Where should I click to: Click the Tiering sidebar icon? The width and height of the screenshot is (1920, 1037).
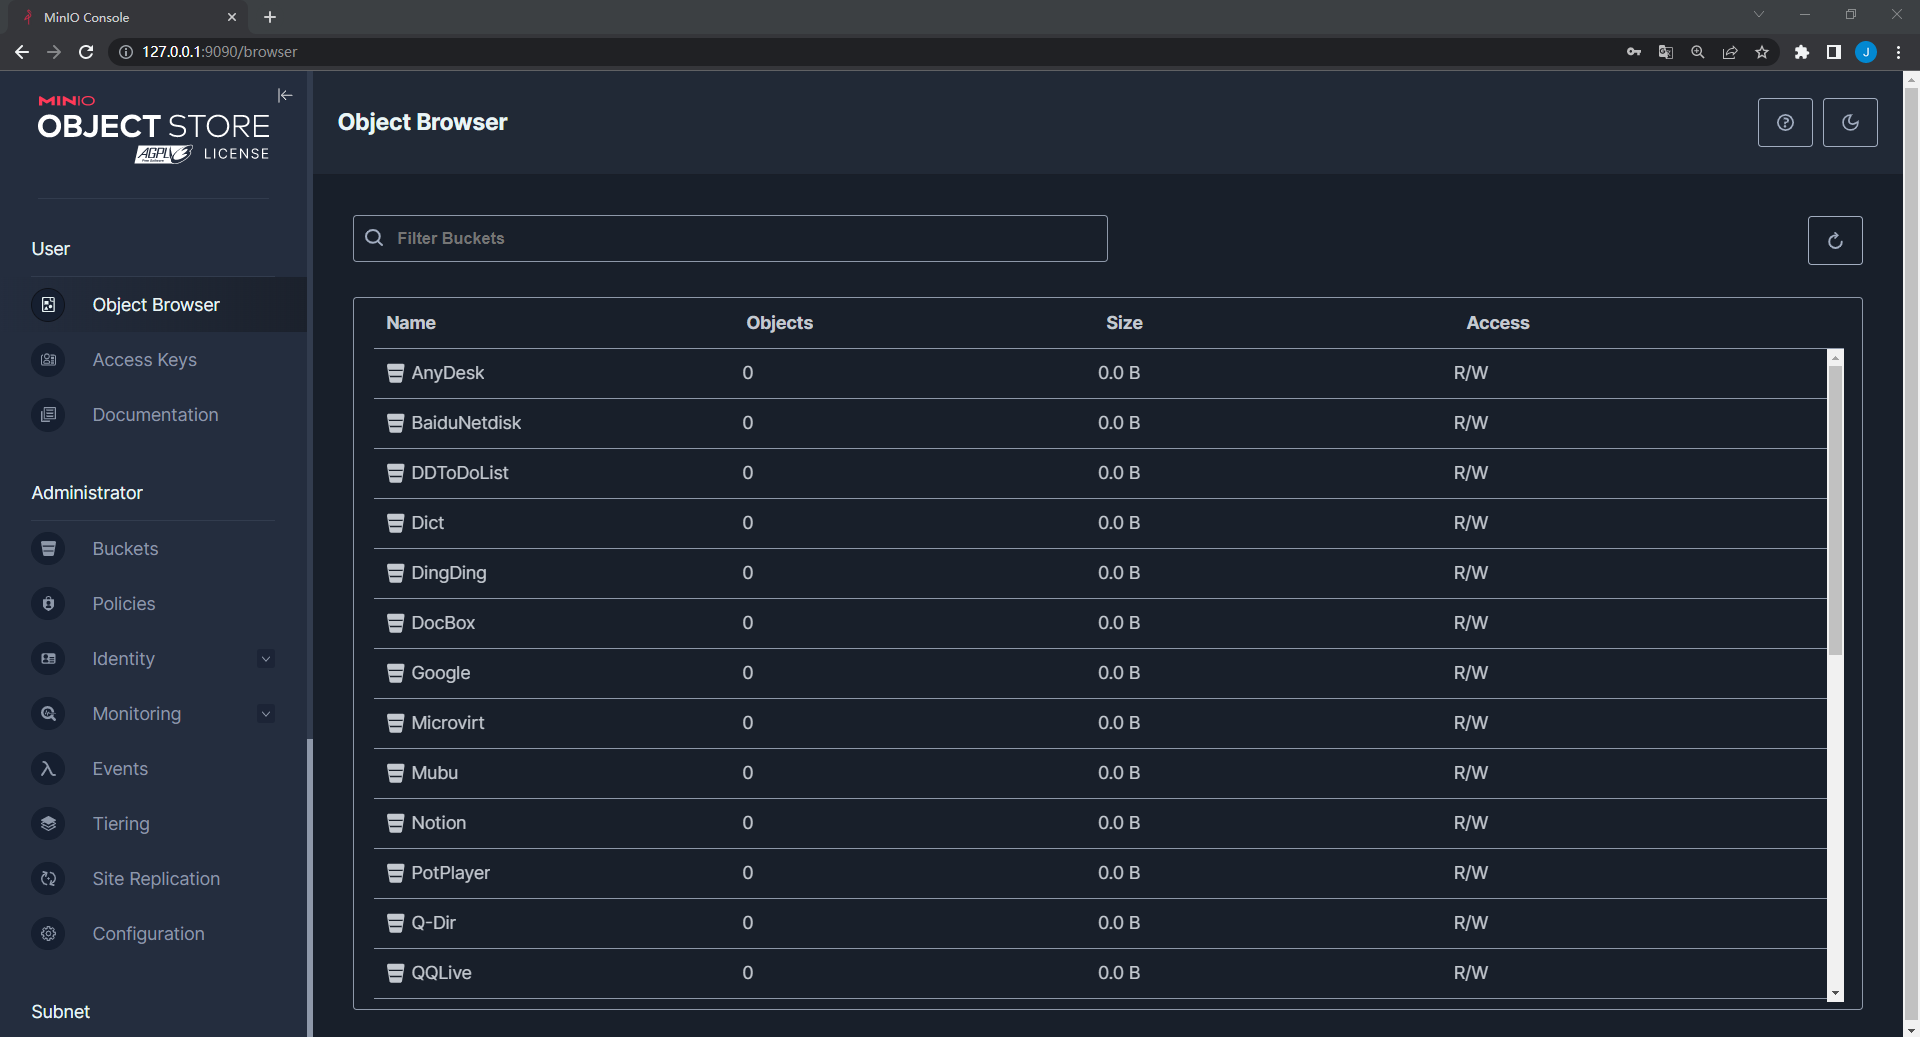pos(48,824)
